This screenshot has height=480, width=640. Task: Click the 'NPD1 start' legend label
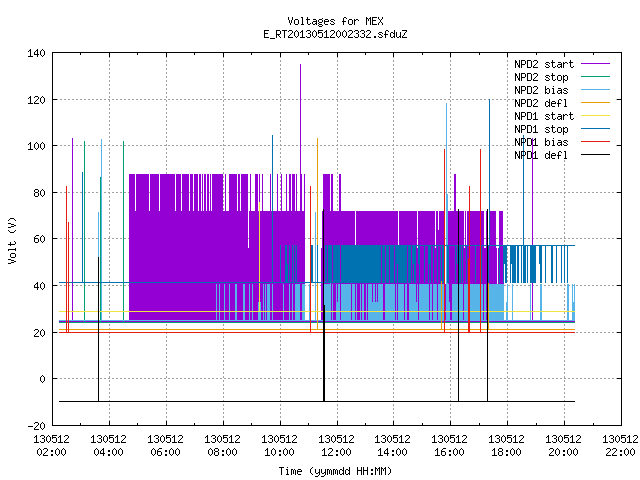click(544, 116)
